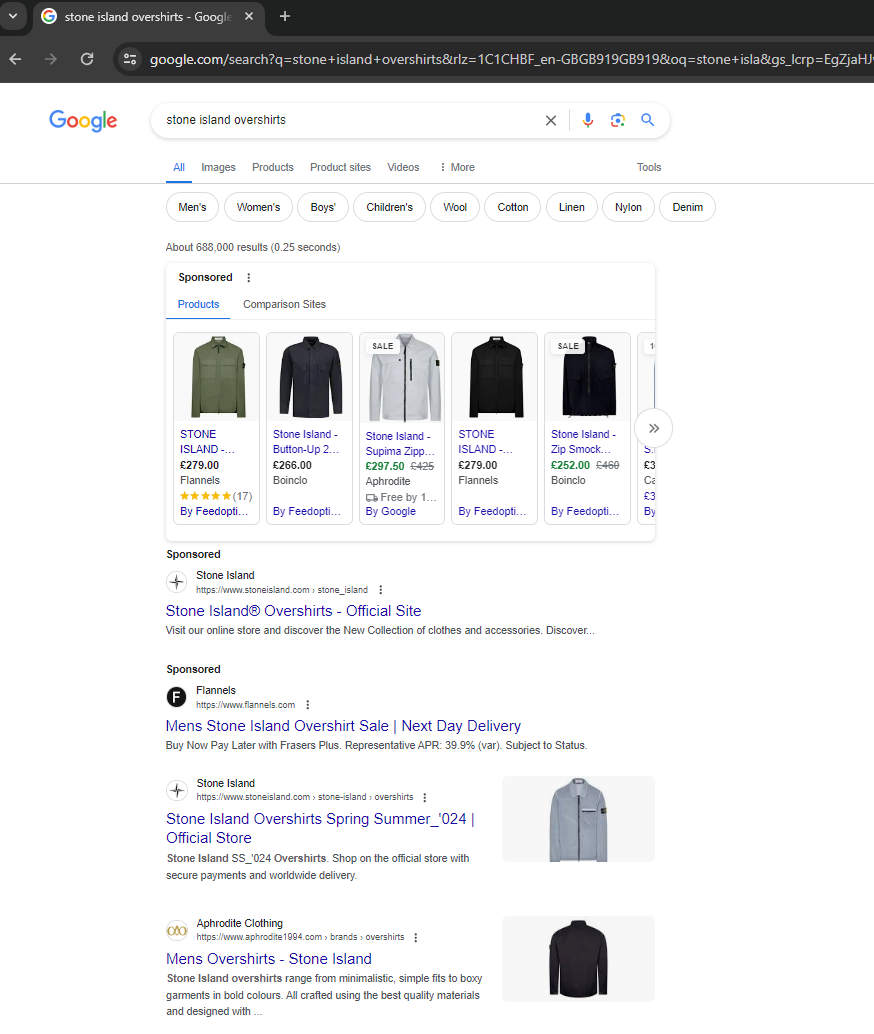Select the All results tab

(x=179, y=167)
